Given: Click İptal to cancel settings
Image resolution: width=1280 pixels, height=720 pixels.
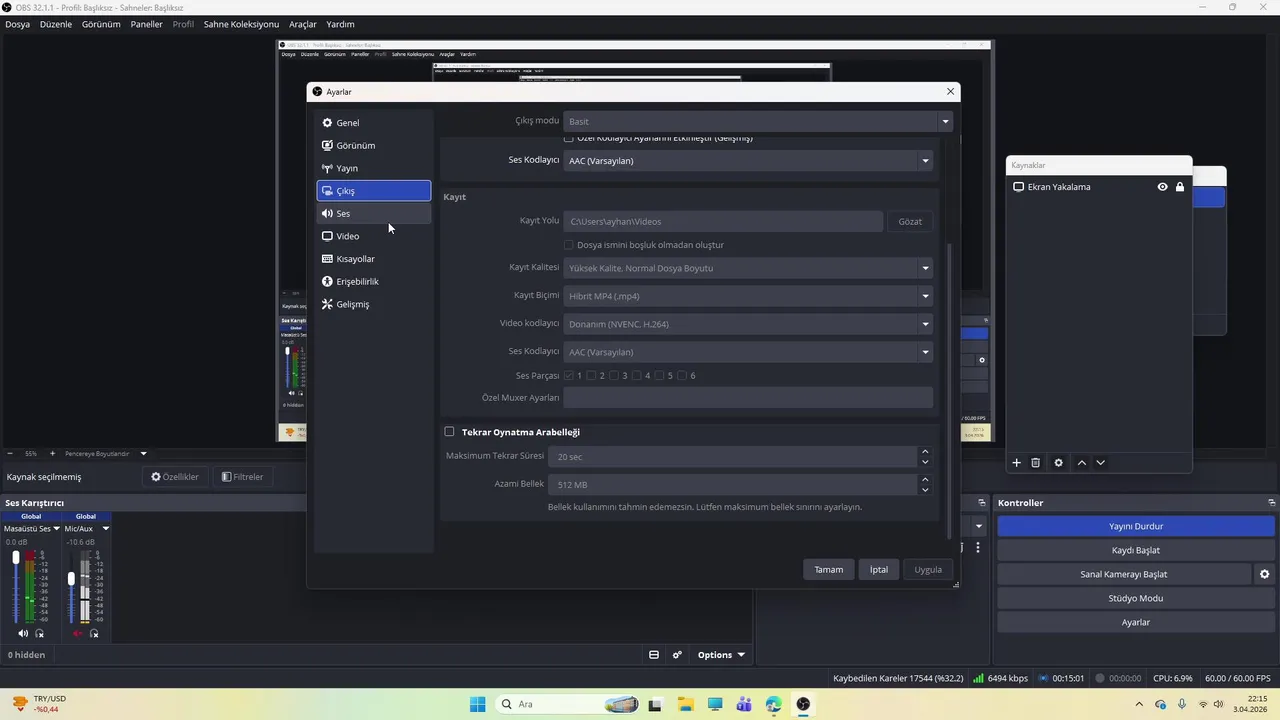Looking at the screenshot, I should coord(879,569).
